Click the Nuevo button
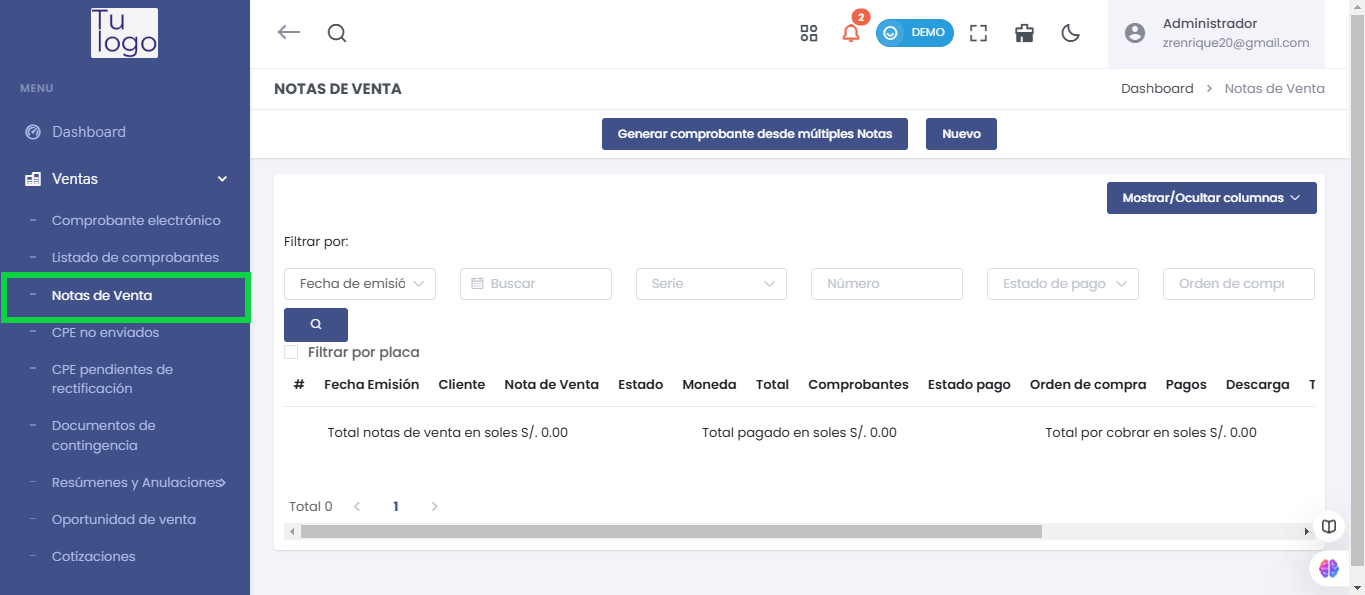 tap(960, 133)
